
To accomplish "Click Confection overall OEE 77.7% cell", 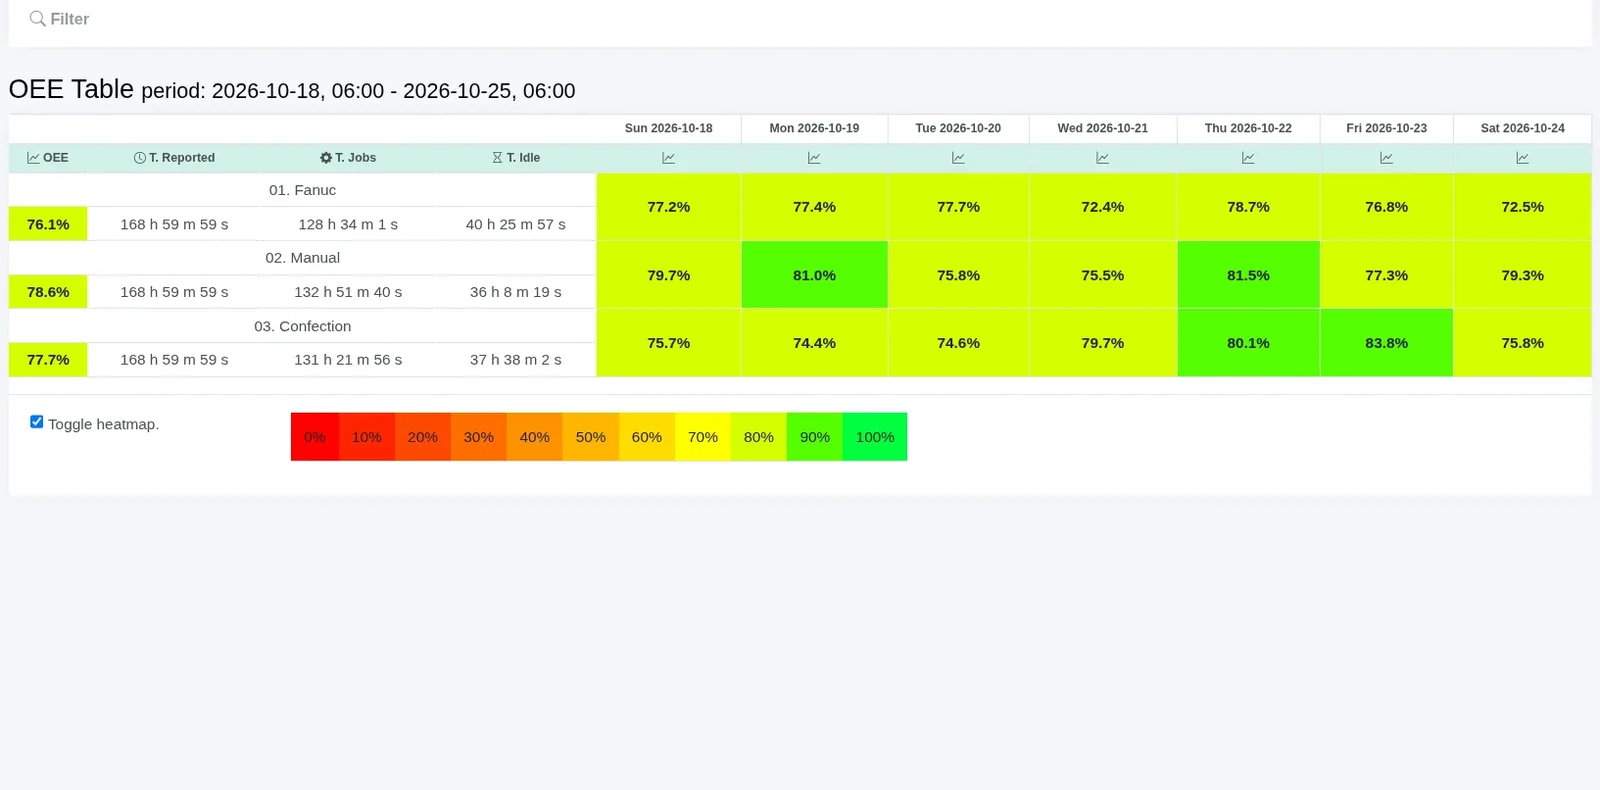I will [48, 360].
